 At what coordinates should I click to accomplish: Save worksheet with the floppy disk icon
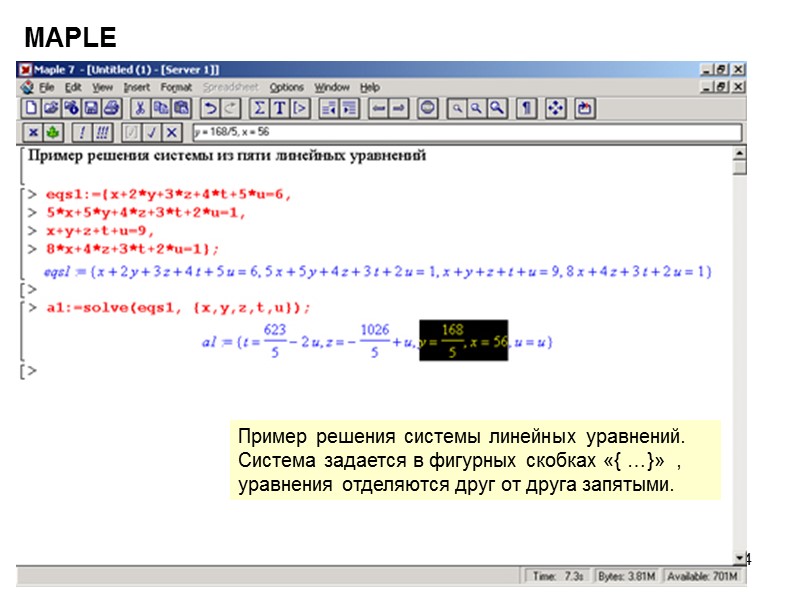(91, 108)
